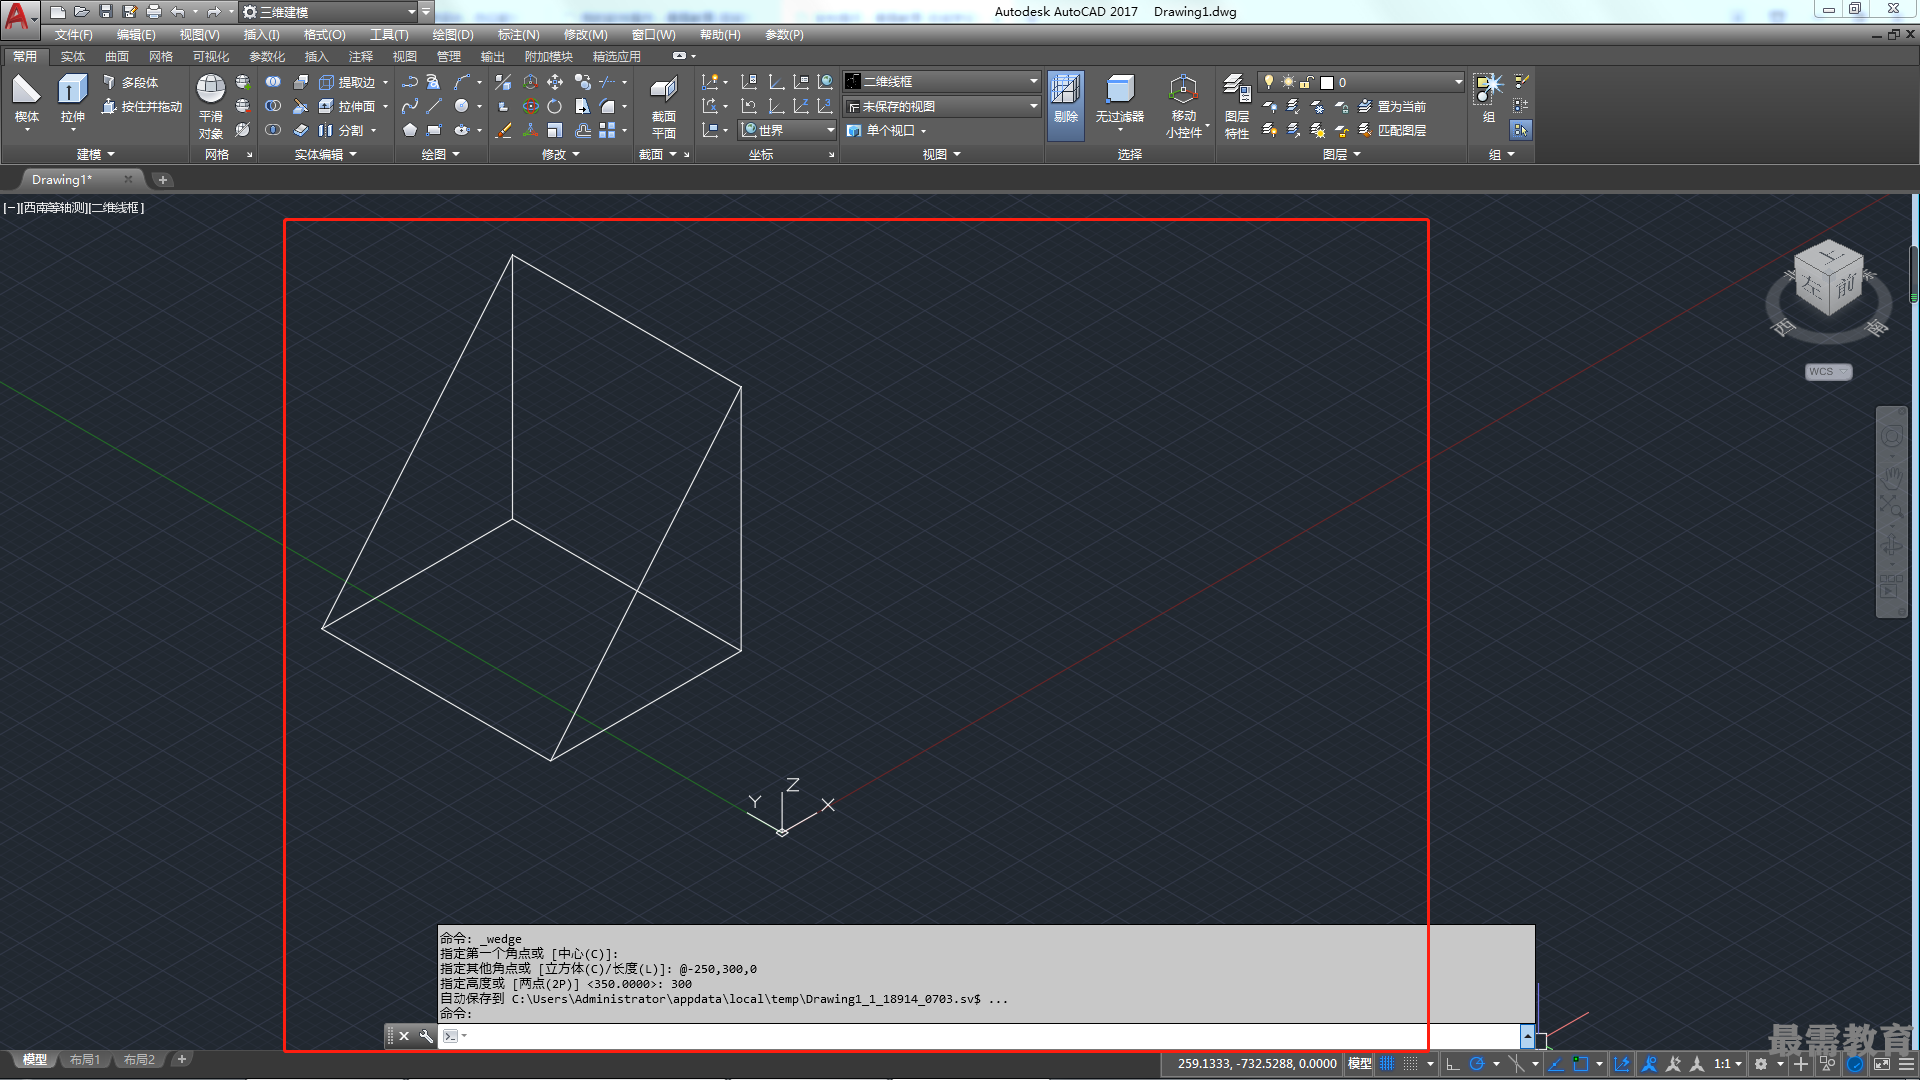
Task: Open the 未保存的视图 view dropdown
Action: click(x=941, y=106)
